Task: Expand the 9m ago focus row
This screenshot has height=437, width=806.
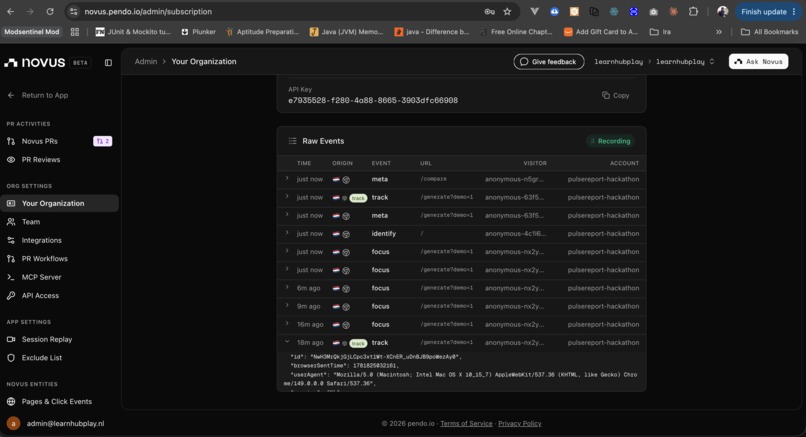Action: pyautogui.click(x=287, y=305)
